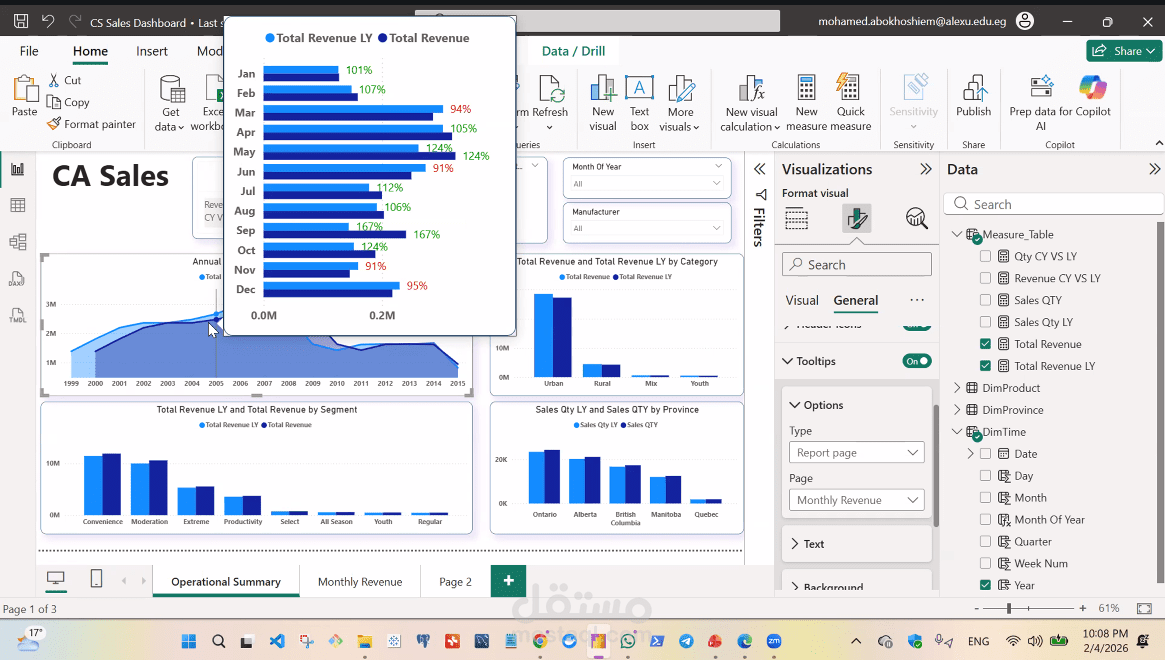Check the Revenue CY VS LY field

pos(985,278)
